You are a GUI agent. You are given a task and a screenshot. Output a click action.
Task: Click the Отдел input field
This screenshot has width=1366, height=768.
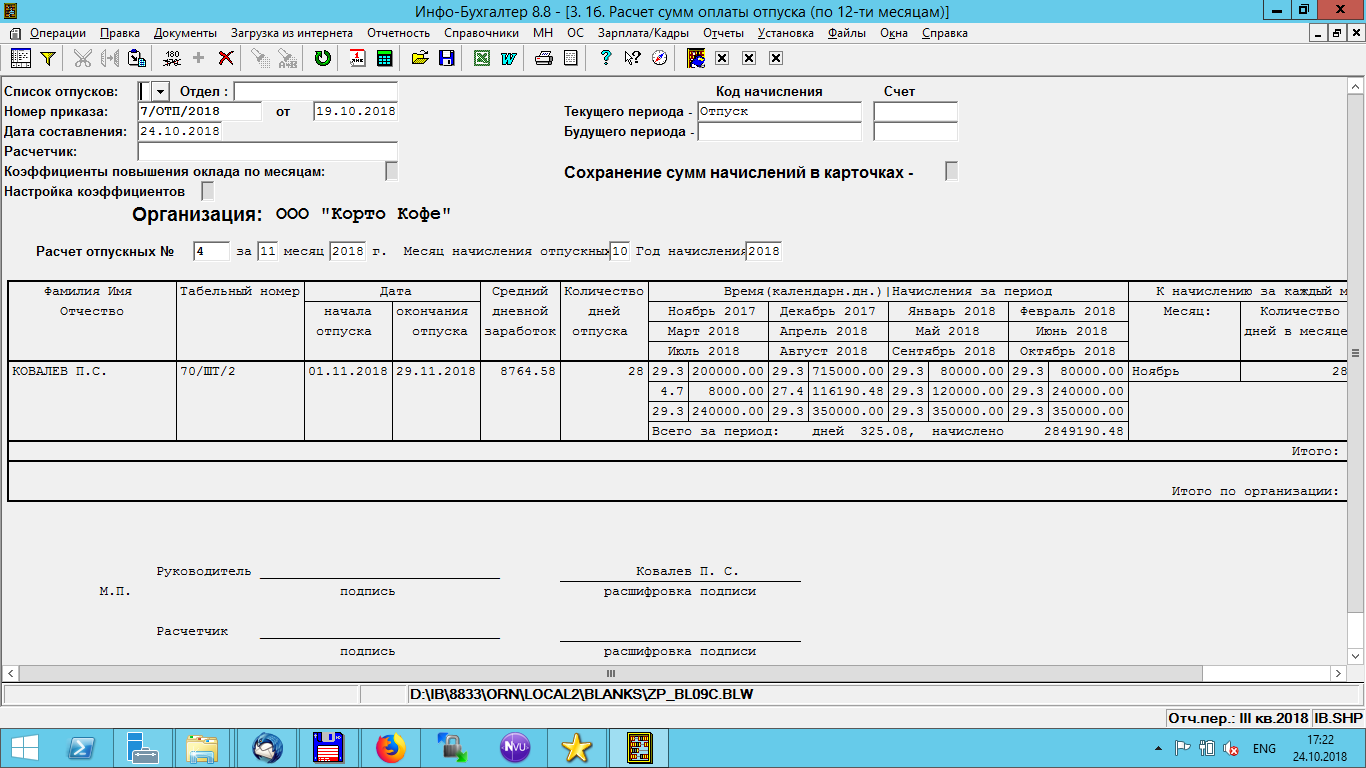pos(315,92)
